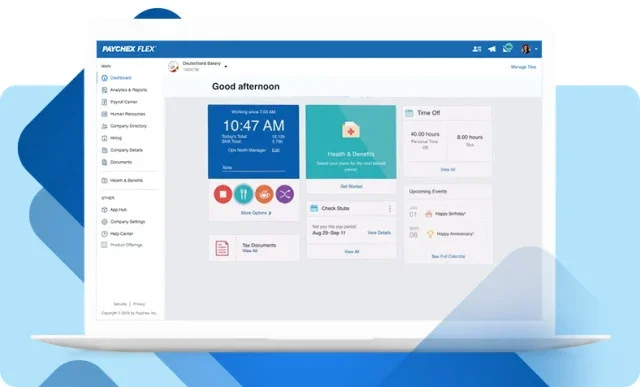Expand the user account dropdown arrow
The width and height of the screenshot is (640, 387).
[x=536, y=49]
